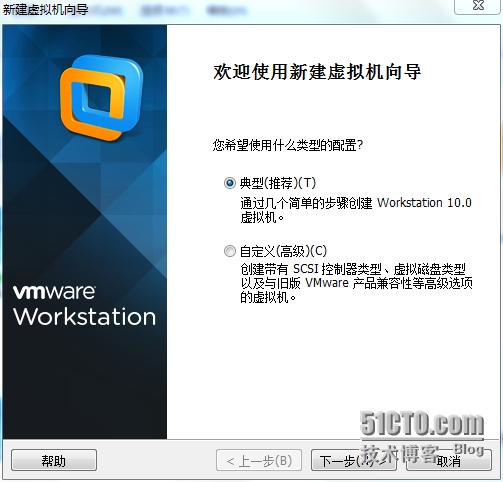This screenshot has height=482, width=503.
Task: Go back with the 上一步(B) button
Action: pos(259,460)
